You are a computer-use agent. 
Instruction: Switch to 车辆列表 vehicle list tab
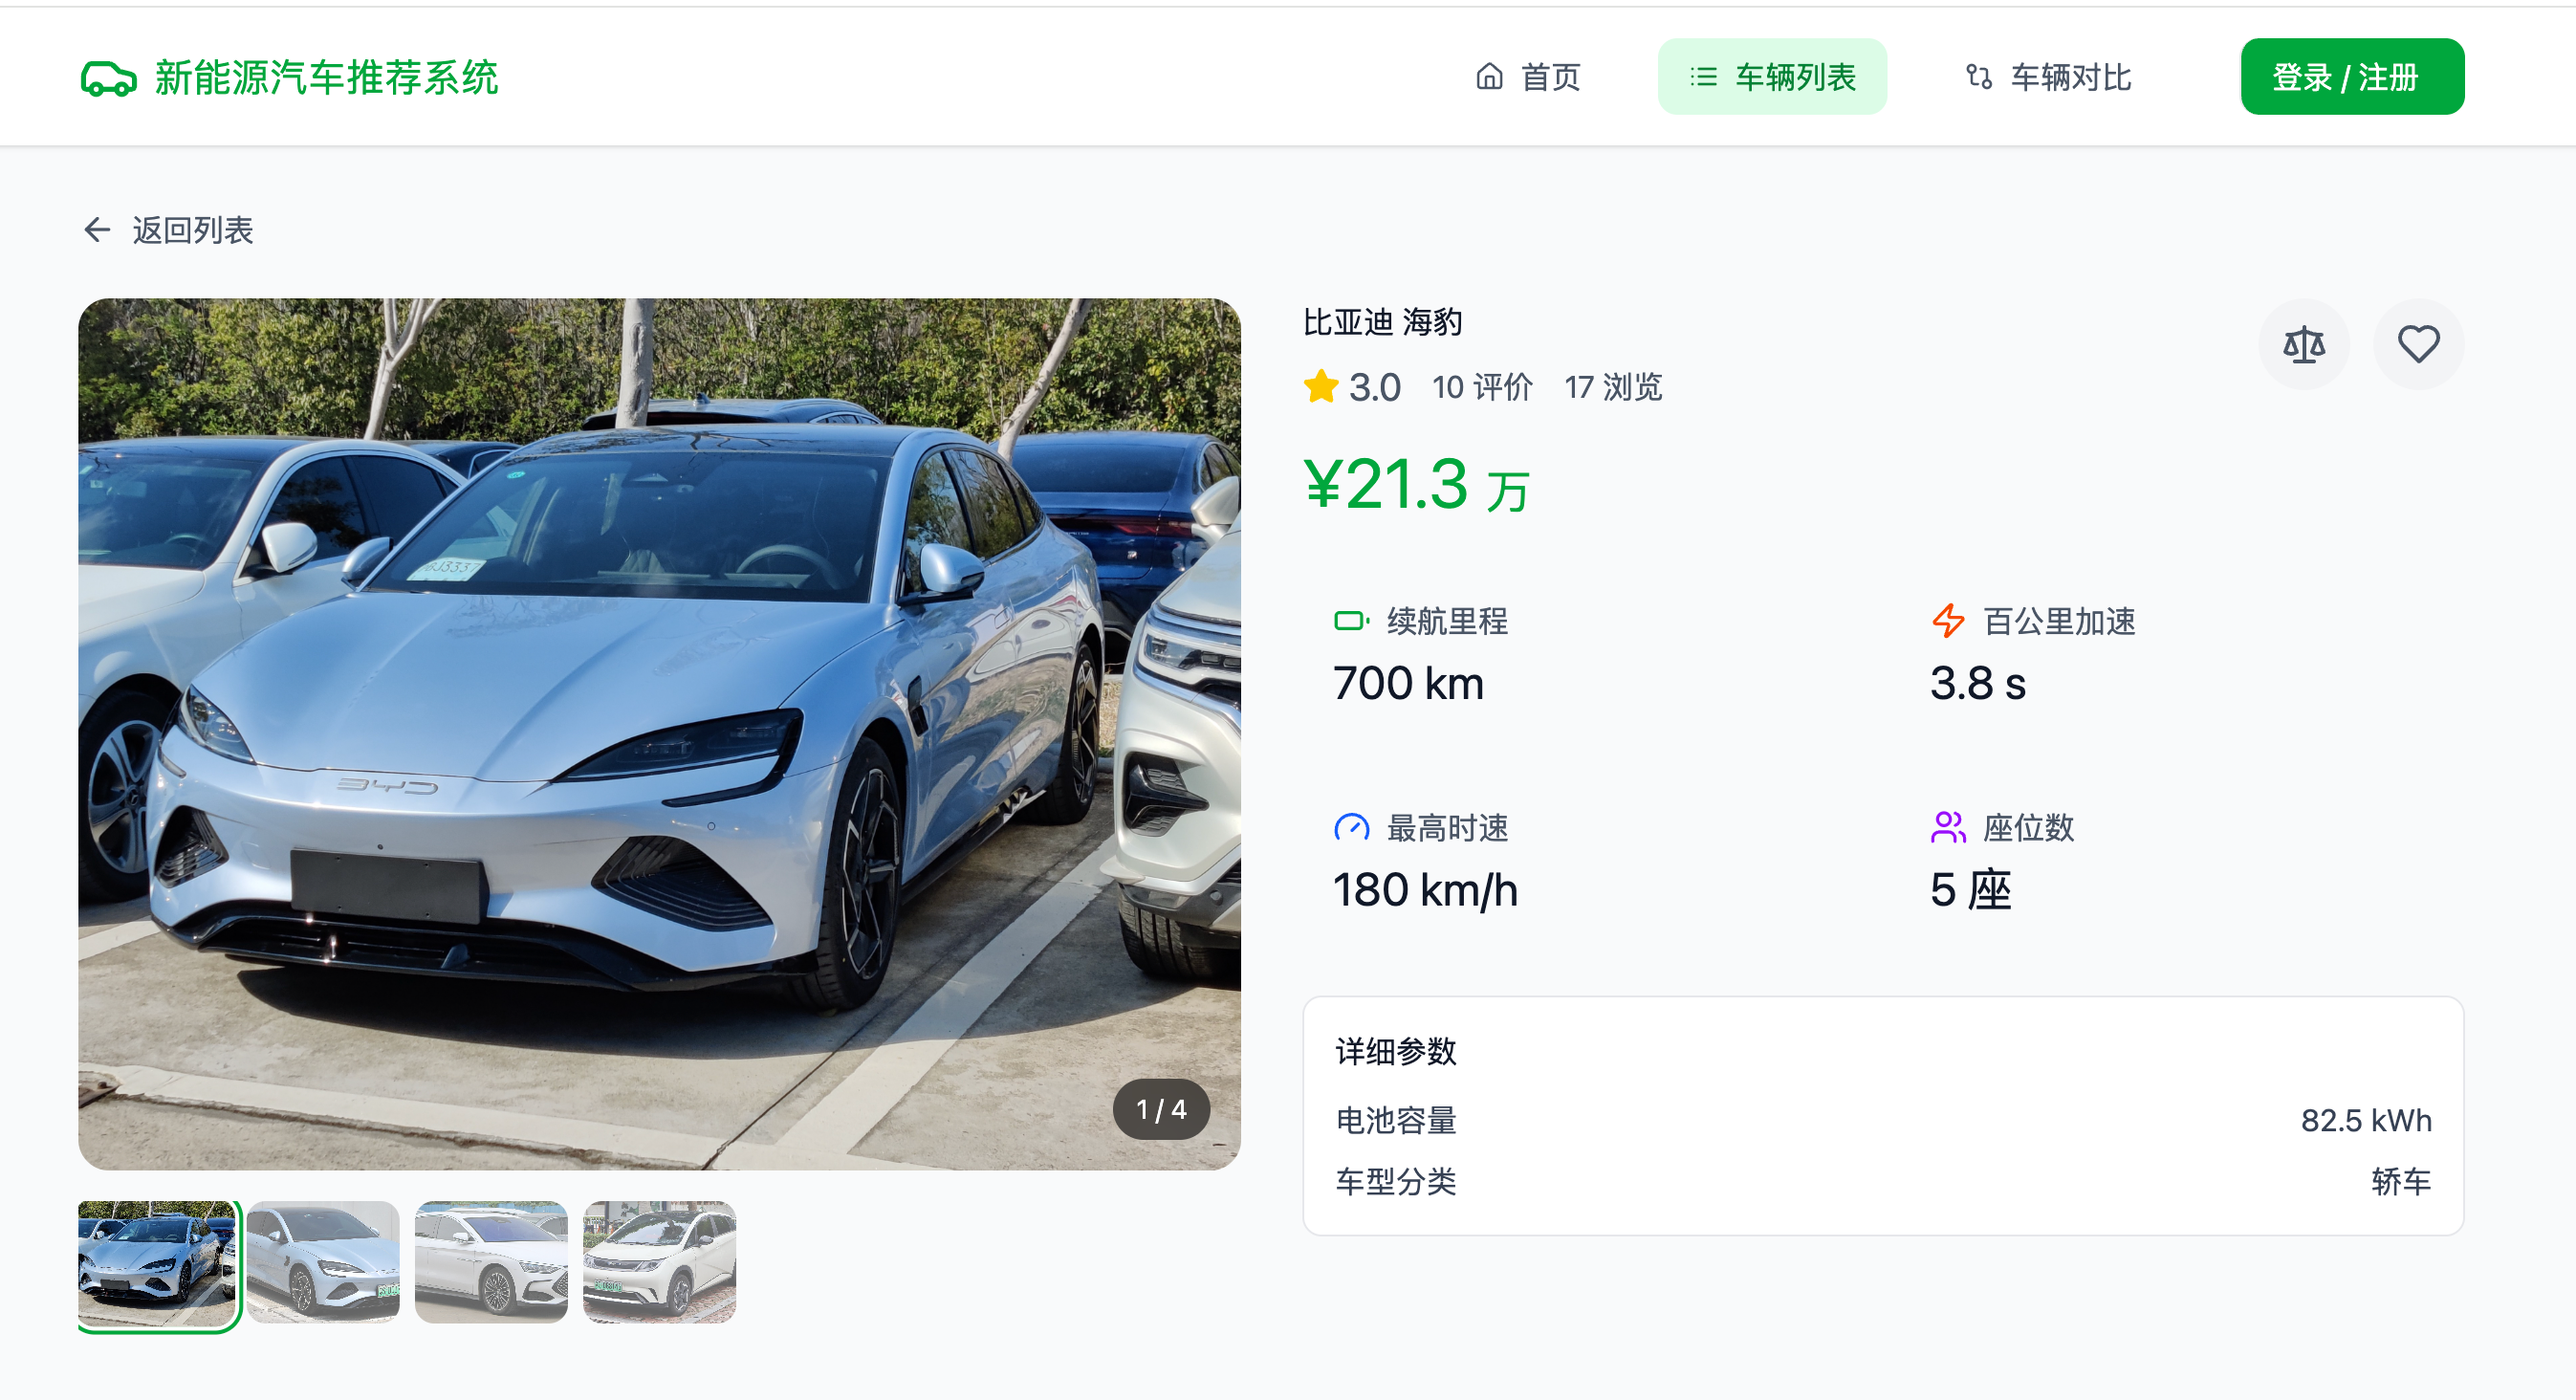click(x=1772, y=77)
